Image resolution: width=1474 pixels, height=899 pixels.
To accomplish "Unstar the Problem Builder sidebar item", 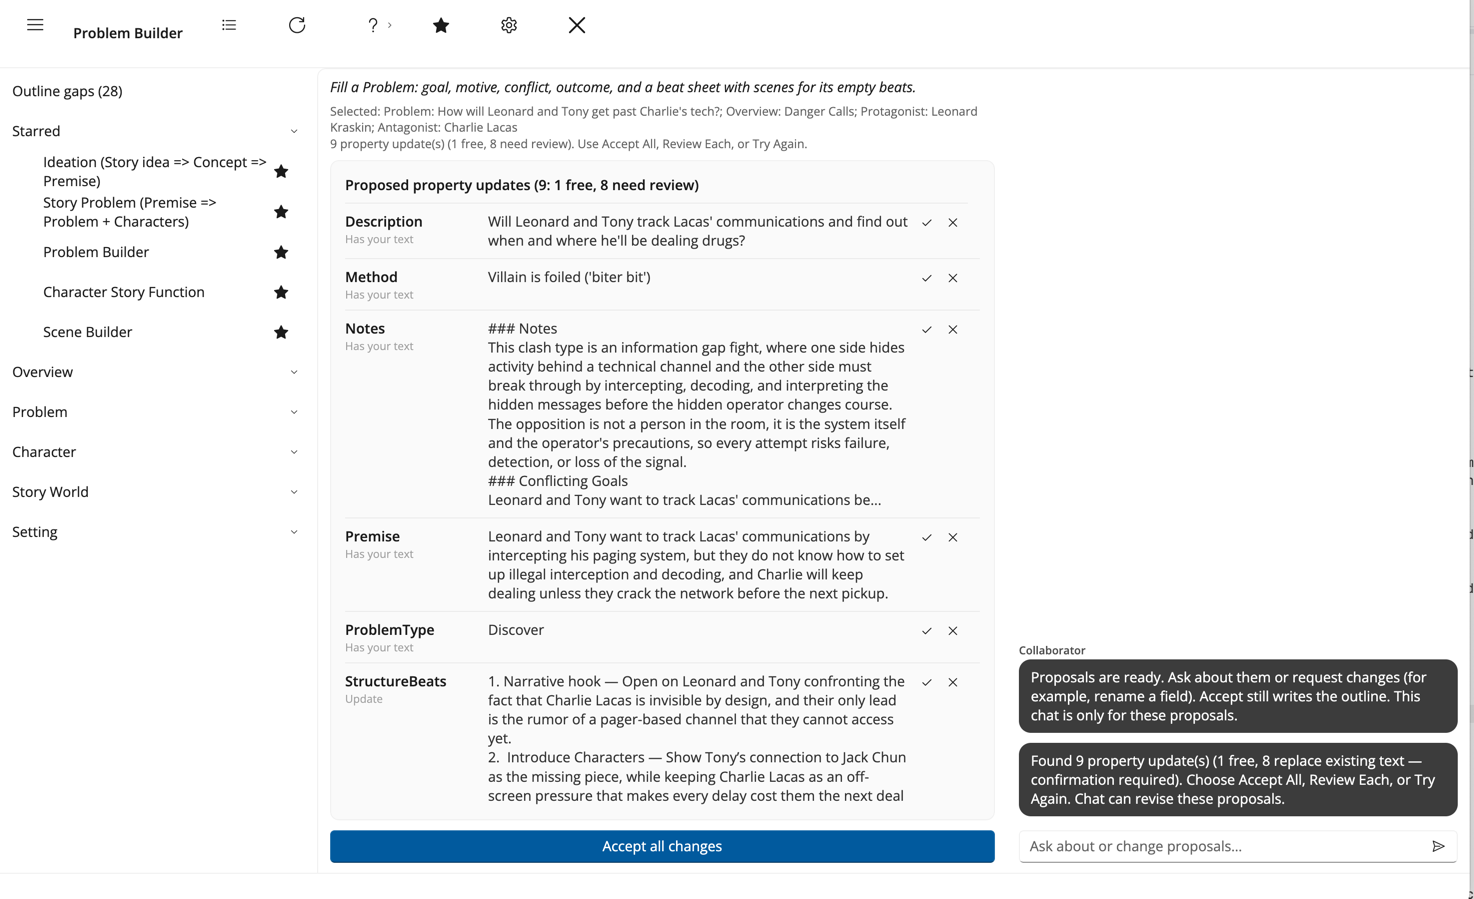I will coord(281,252).
